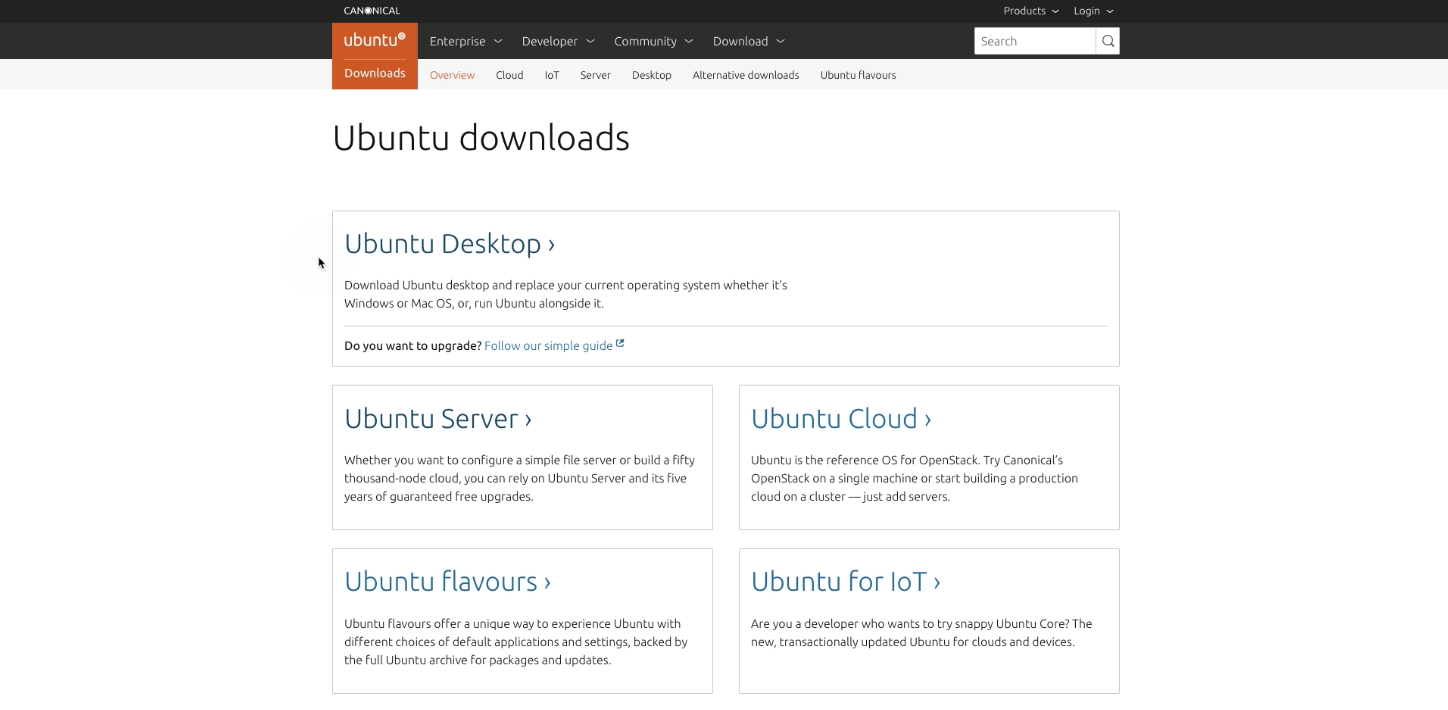Click the Ubuntu Server description paragraph
The image size is (1448, 710).
(x=520, y=478)
